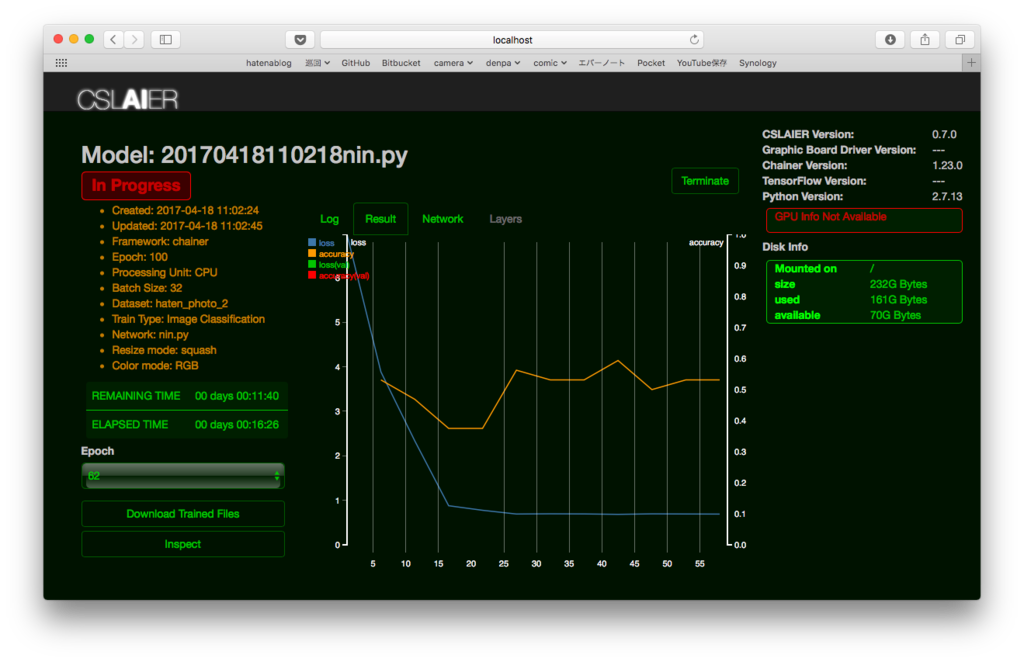Open YouTube保存 bookmark
The width and height of the screenshot is (1024, 662).
point(701,63)
